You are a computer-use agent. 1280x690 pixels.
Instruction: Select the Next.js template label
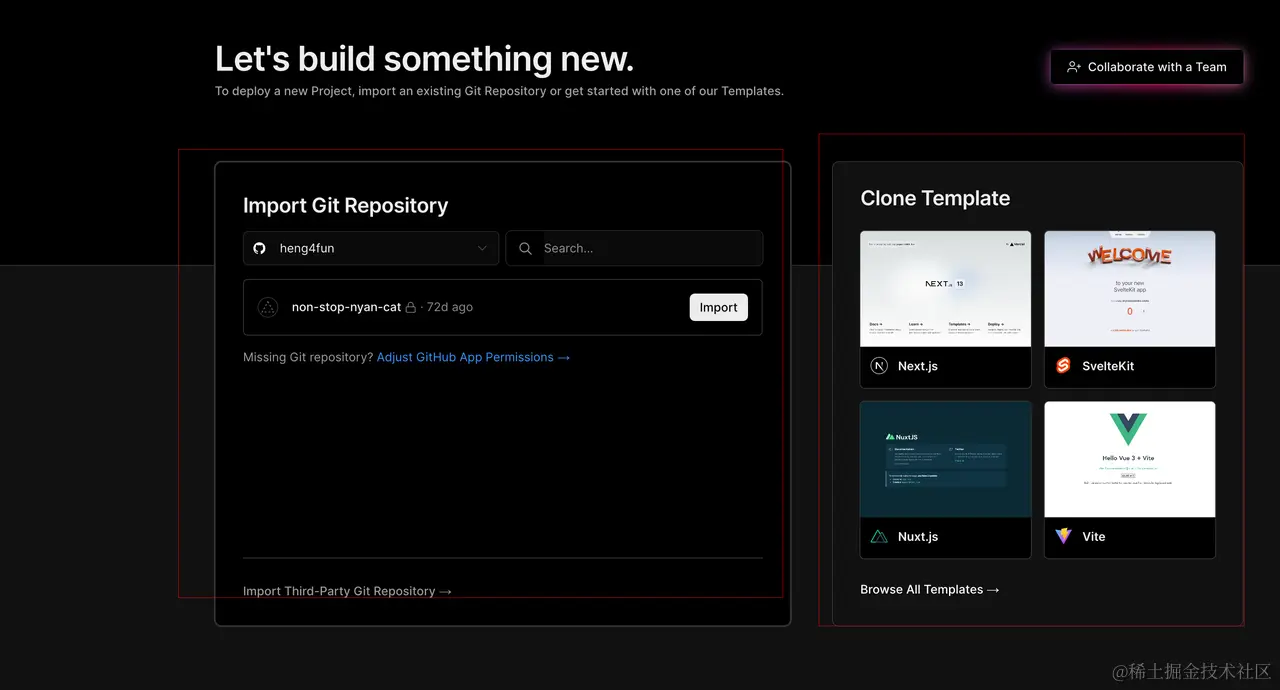point(918,366)
